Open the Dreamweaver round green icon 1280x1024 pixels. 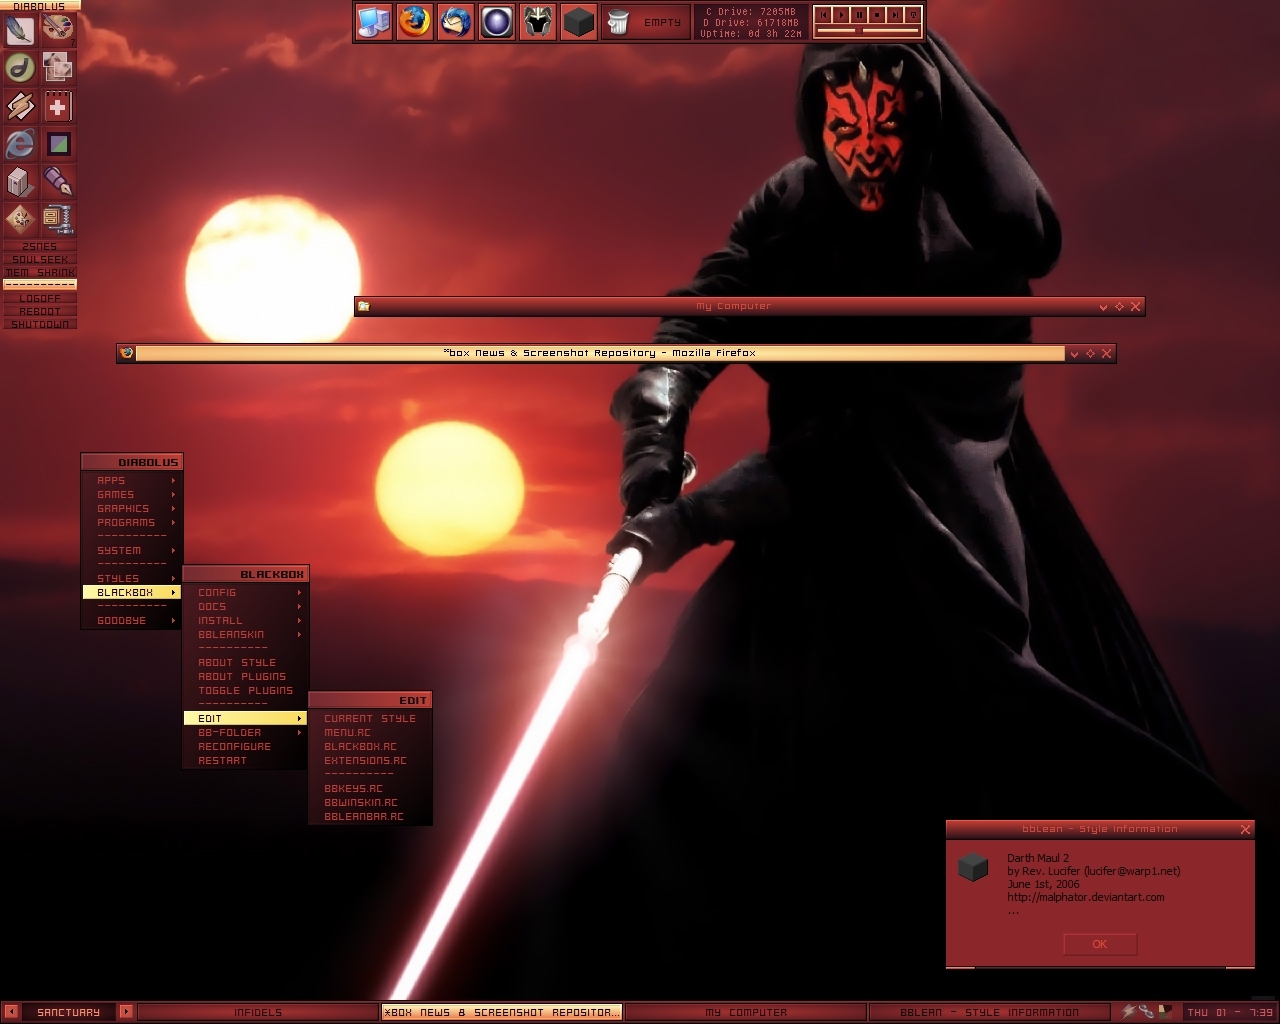click(20, 68)
